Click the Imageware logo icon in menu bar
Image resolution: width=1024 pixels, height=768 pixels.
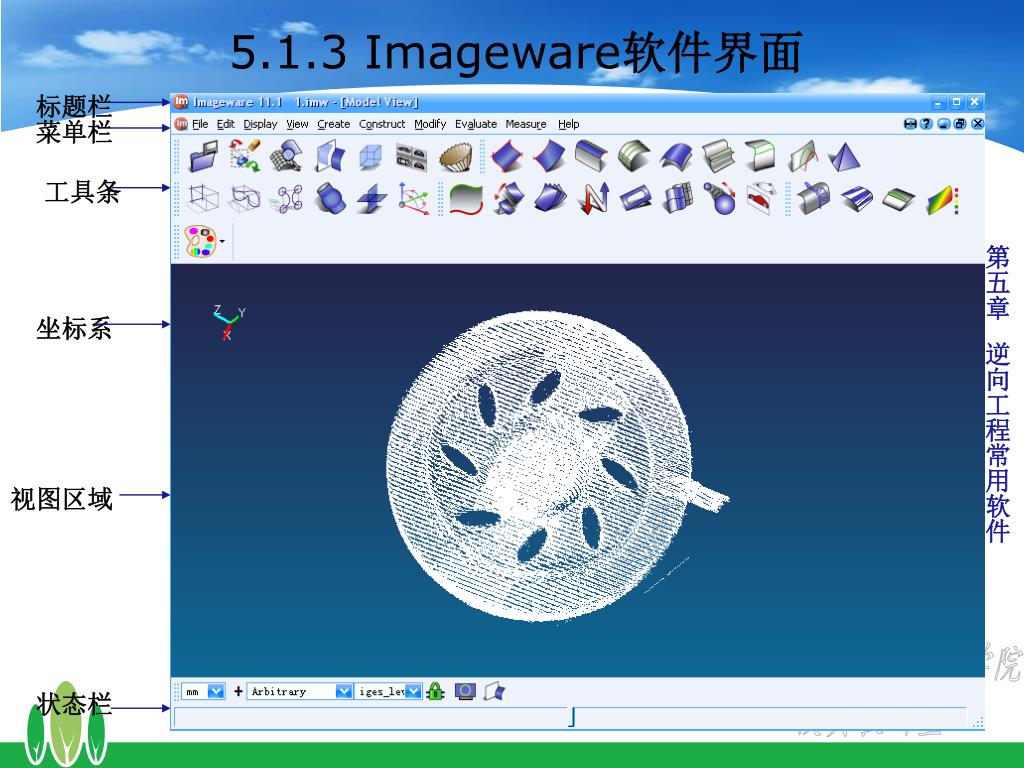(x=181, y=123)
